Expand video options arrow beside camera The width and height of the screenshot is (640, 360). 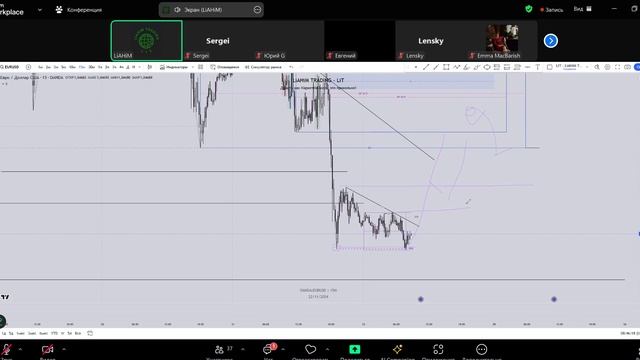[64, 349]
